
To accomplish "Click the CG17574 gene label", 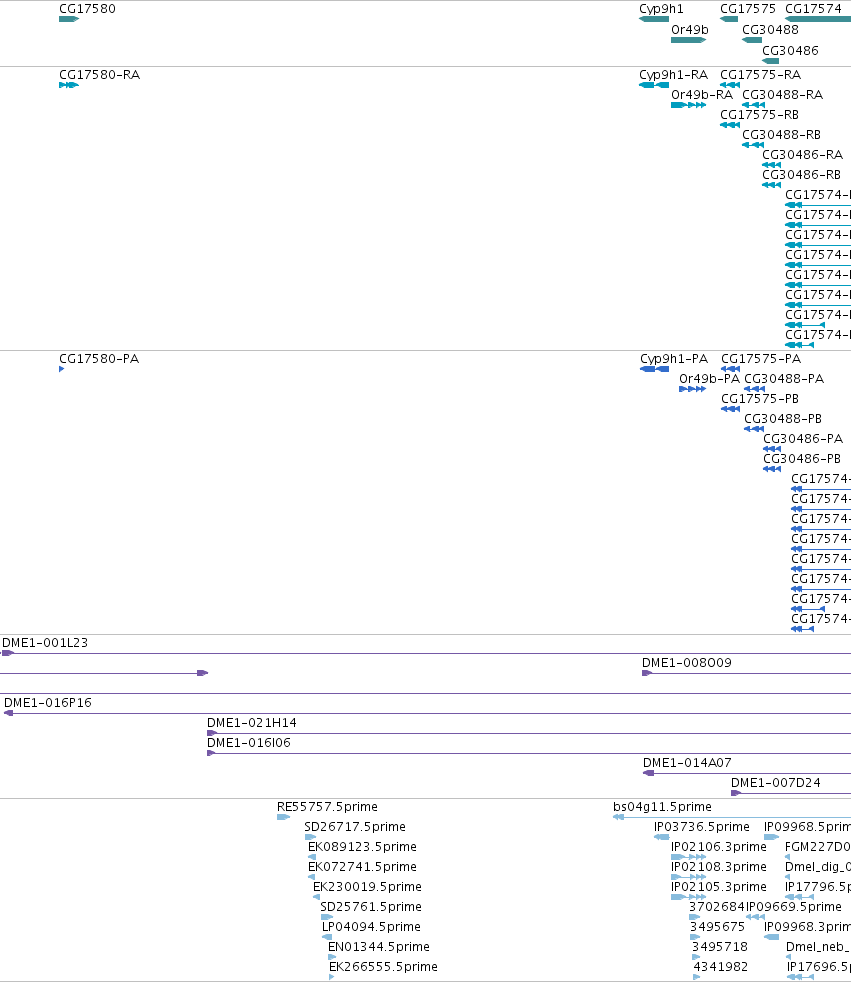I will [x=813, y=9].
